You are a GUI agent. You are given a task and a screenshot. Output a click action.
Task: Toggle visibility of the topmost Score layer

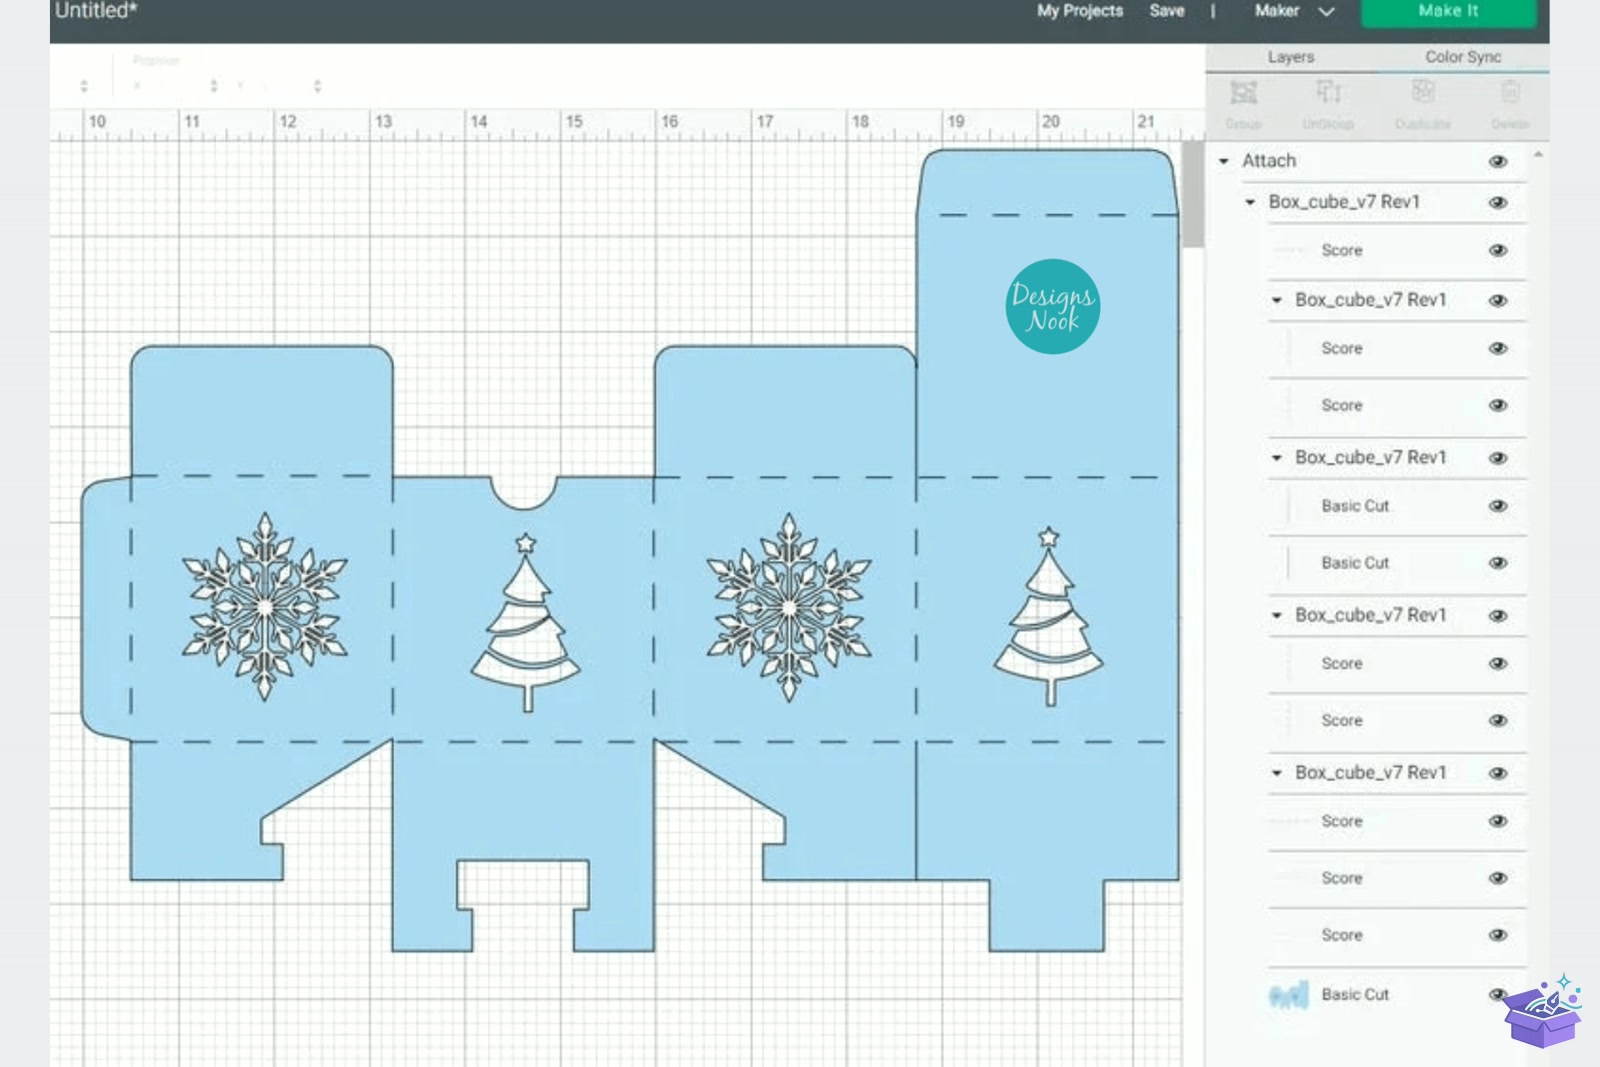click(x=1497, y=250)
